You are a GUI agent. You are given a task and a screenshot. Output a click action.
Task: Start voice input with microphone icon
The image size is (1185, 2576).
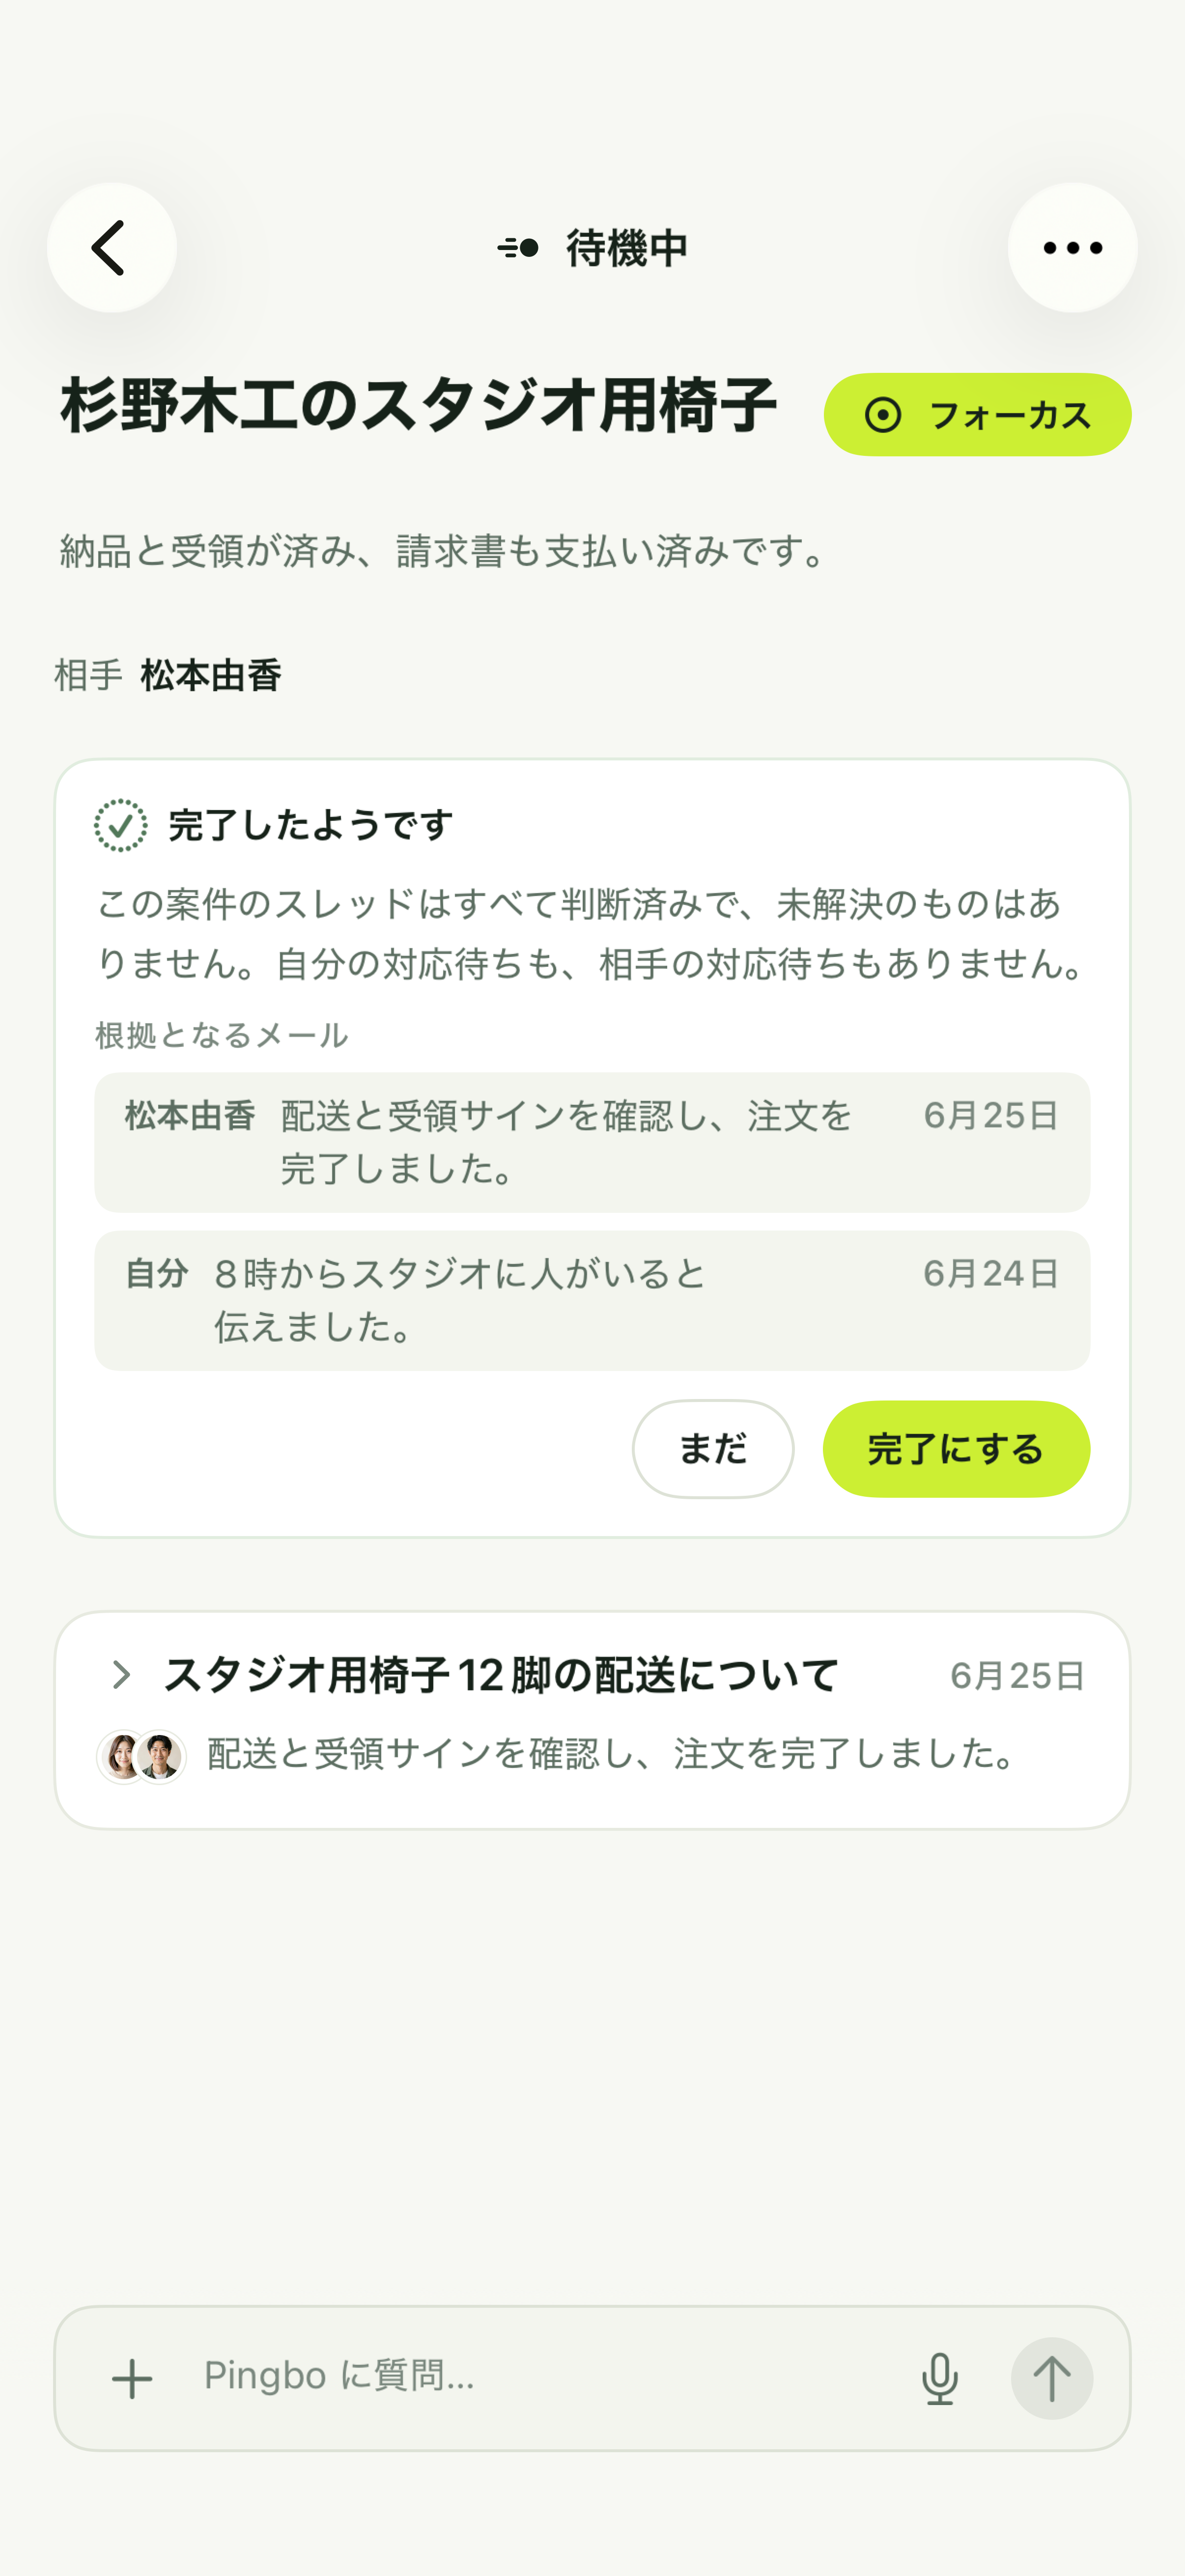coord(939,2379)
